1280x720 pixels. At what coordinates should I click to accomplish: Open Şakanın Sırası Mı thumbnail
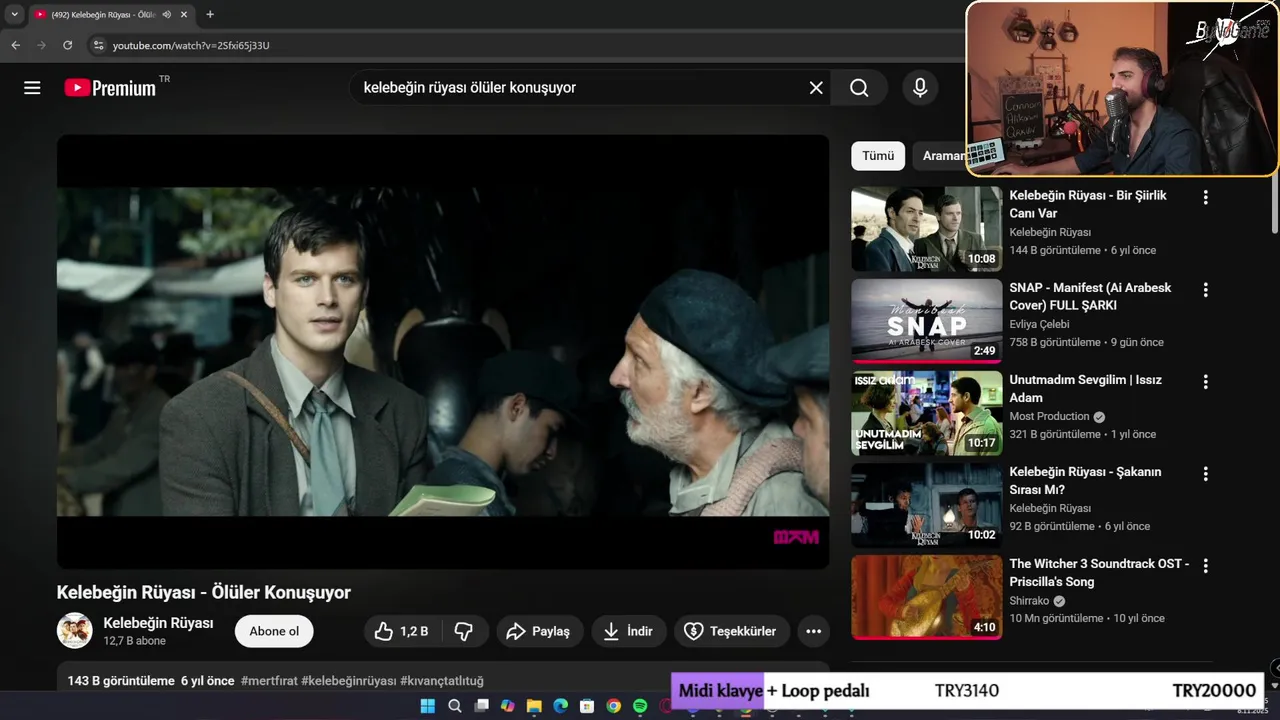pyautogui.click(x=927, y=505)
